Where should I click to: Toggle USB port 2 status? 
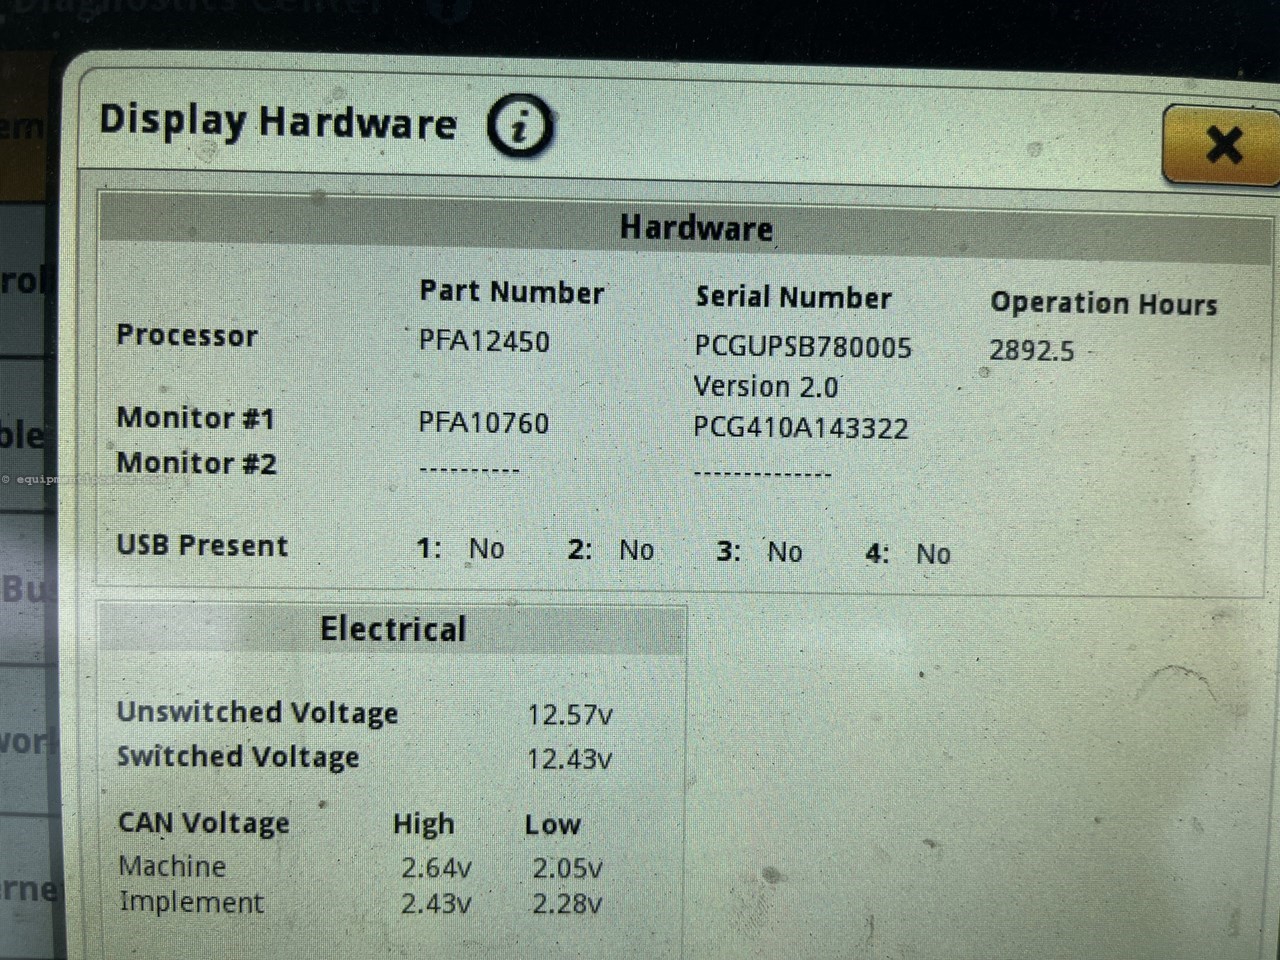610,549
